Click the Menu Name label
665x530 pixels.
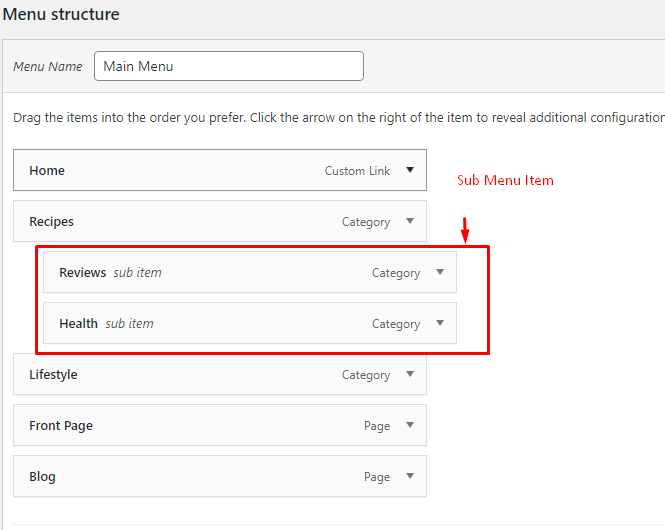pos(48,67)
